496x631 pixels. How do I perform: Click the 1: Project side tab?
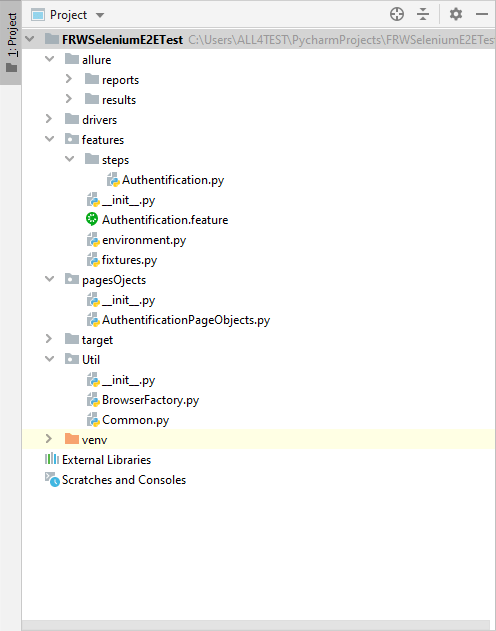12,42
